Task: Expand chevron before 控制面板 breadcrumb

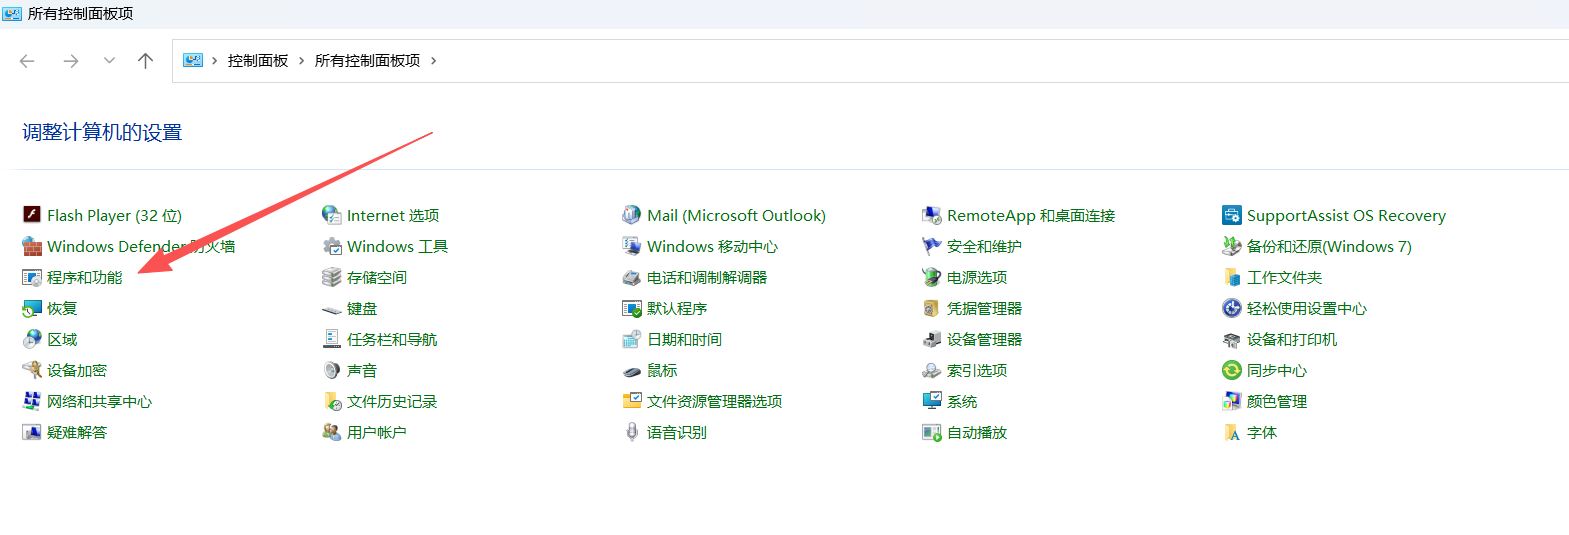Action: pyautogui.click(x=214, y=61)
